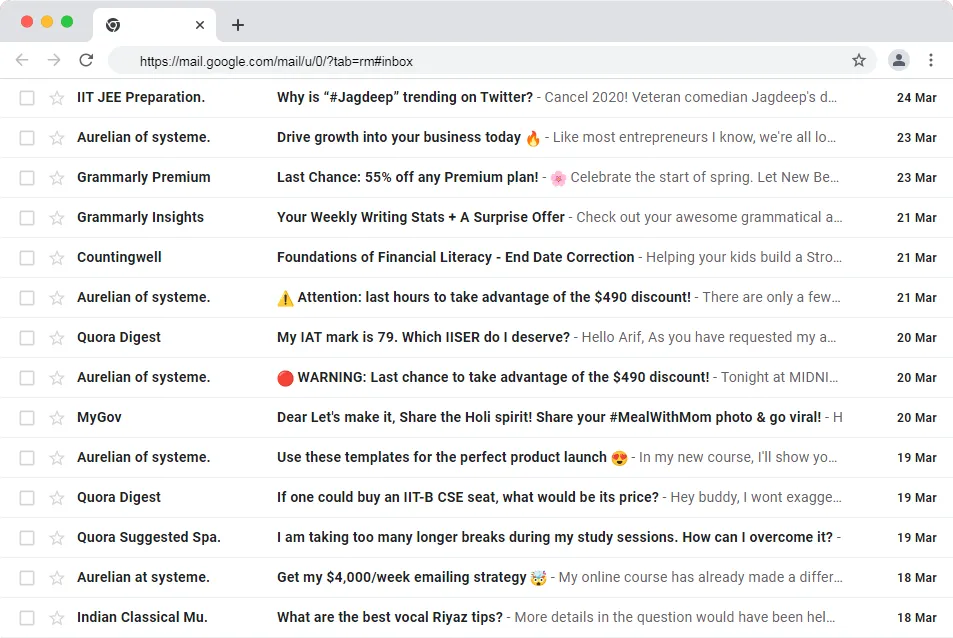Star the IIT JEE Preparation email
953x638 pixels.
tap(57, 98)
